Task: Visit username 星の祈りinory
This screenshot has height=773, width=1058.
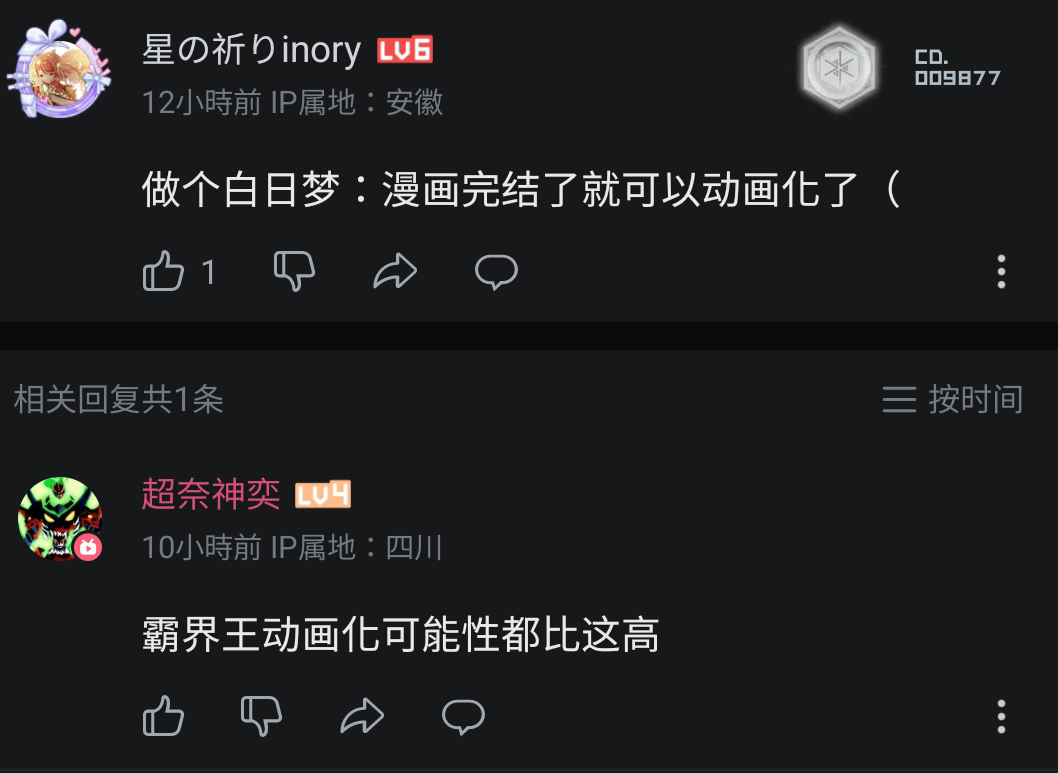Action: 252,50
